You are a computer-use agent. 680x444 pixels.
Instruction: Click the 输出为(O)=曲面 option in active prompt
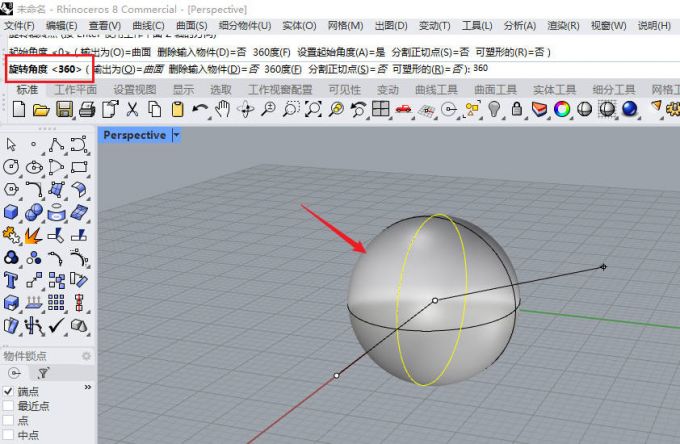click(128, 69)
